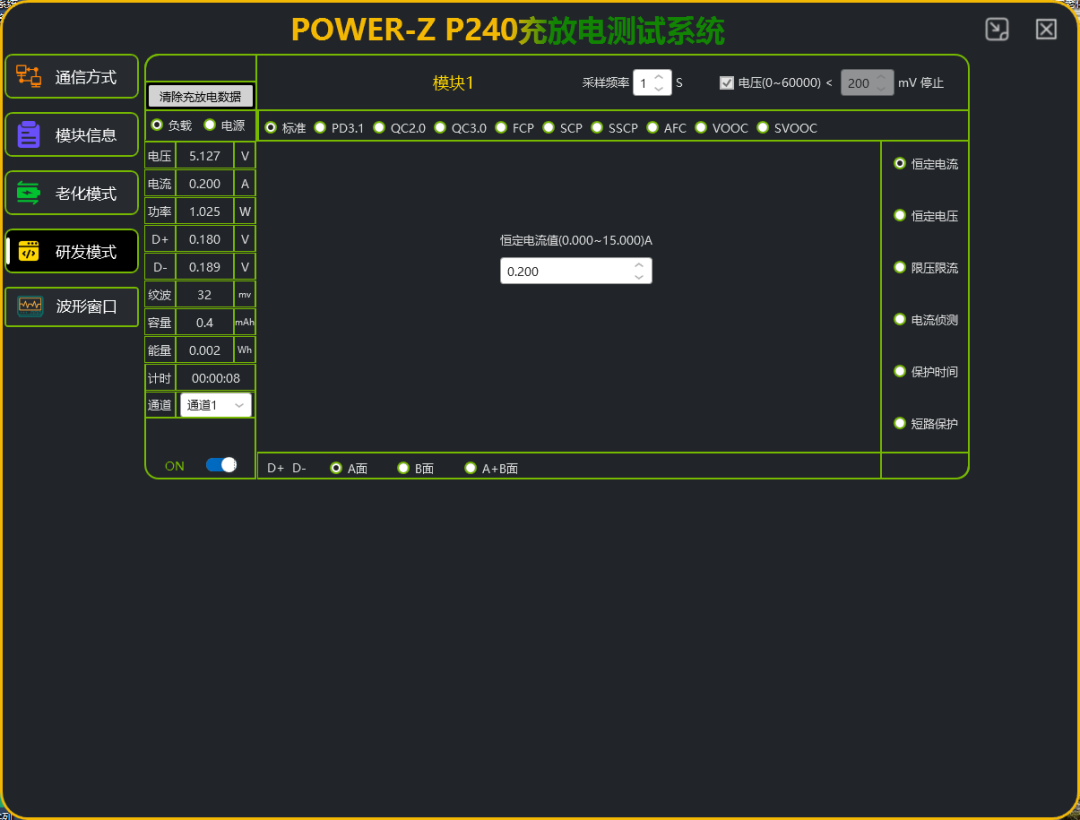Click the 功率 1.025 value

[x=205, y=211]
